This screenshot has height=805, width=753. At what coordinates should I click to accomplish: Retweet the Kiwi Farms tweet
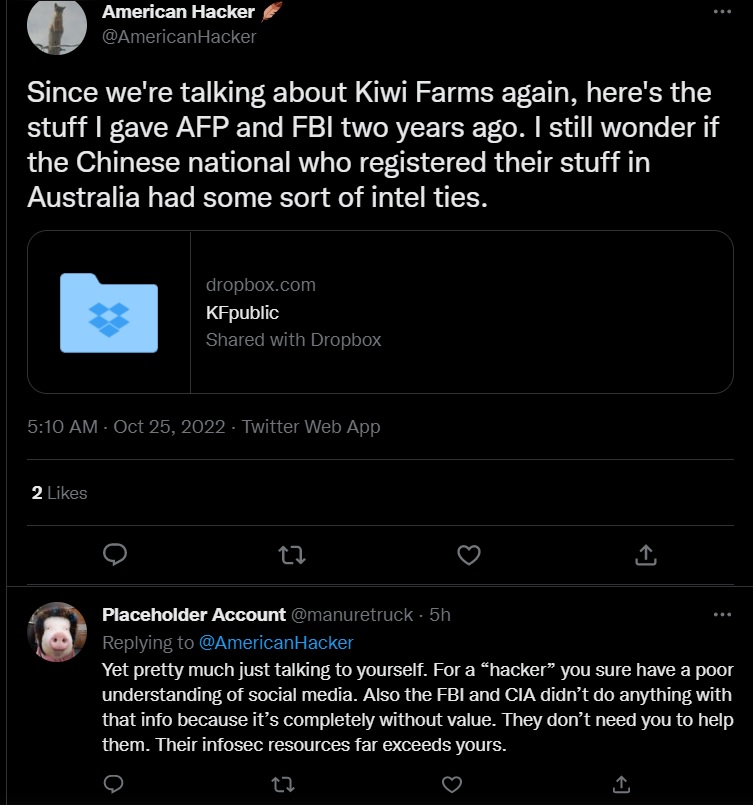point(290,554)
